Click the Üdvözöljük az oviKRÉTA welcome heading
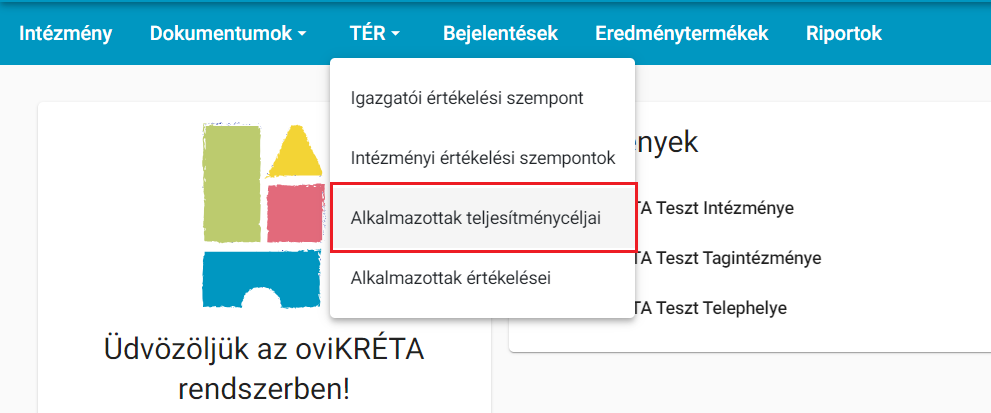The image size is (991, 413). tap(264, 350)
